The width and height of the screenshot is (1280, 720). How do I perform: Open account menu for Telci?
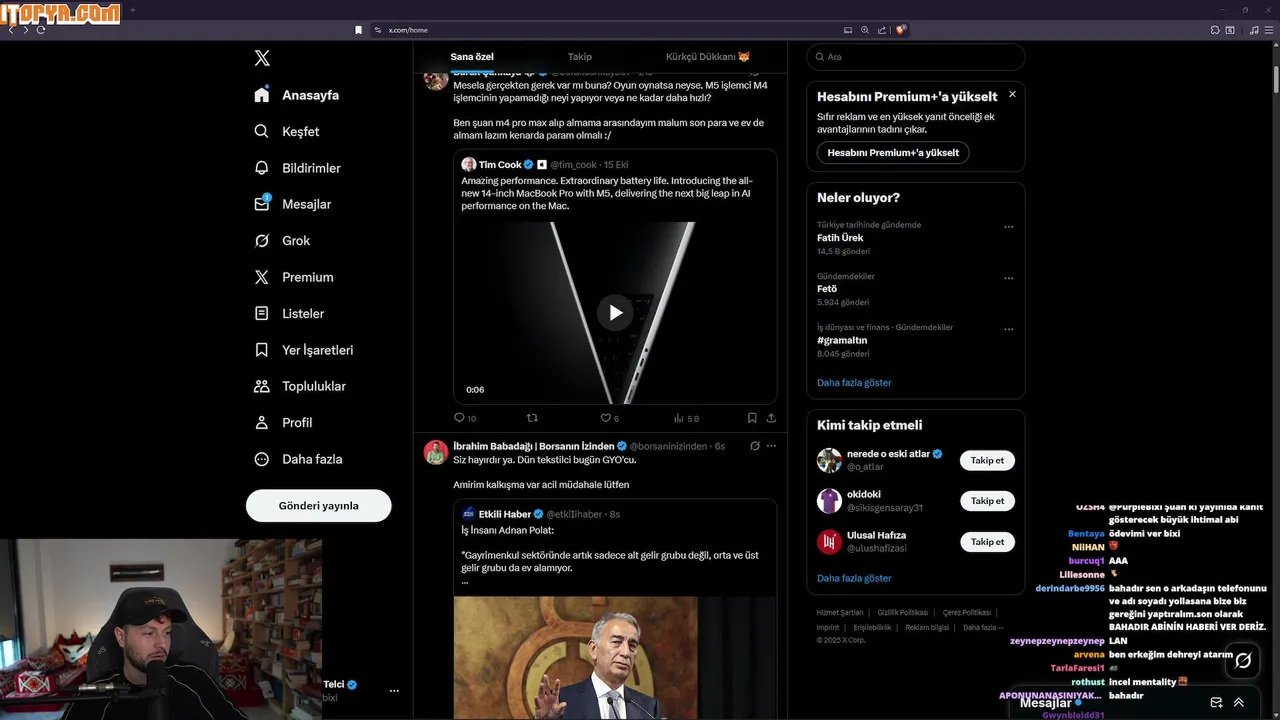click(394, 691)
